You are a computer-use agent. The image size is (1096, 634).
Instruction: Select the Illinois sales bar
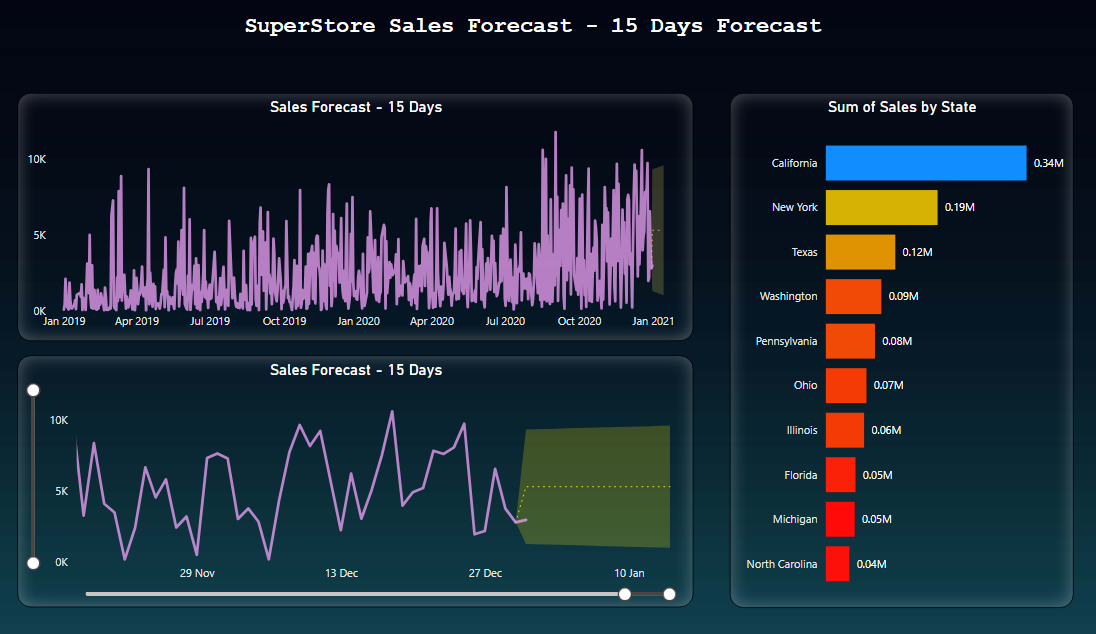click(843, 430)
